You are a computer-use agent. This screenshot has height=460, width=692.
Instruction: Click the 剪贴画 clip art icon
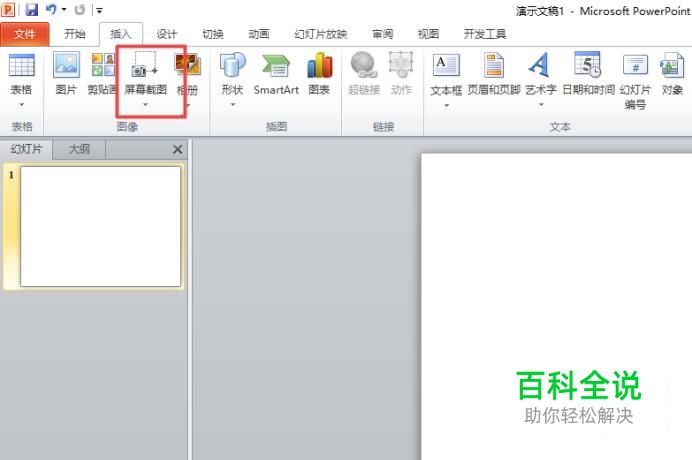click(x=103, y=65)
